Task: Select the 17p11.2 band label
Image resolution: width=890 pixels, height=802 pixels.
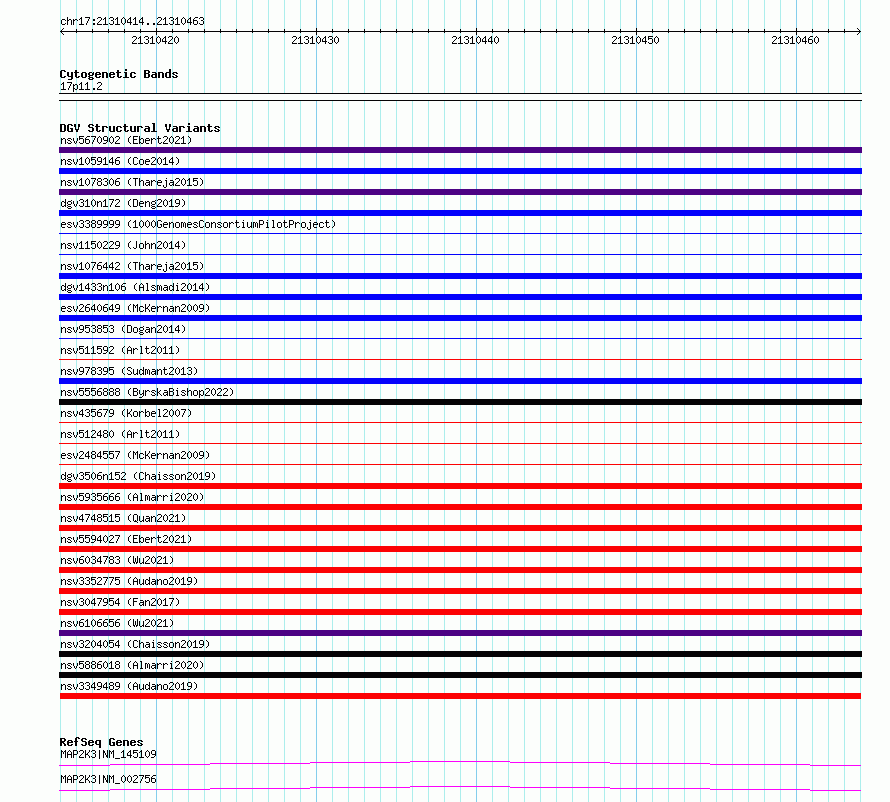Action: (81, 86)
